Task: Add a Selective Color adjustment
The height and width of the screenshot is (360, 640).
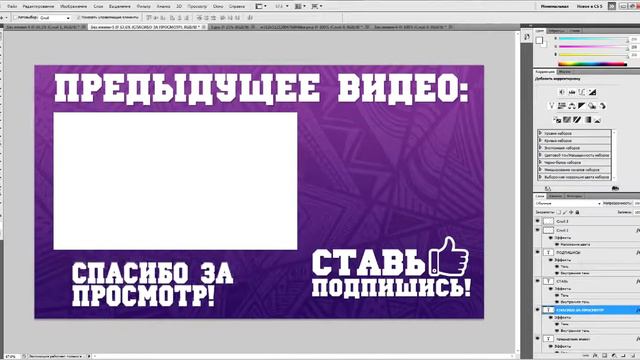Action: coord(597,120)
